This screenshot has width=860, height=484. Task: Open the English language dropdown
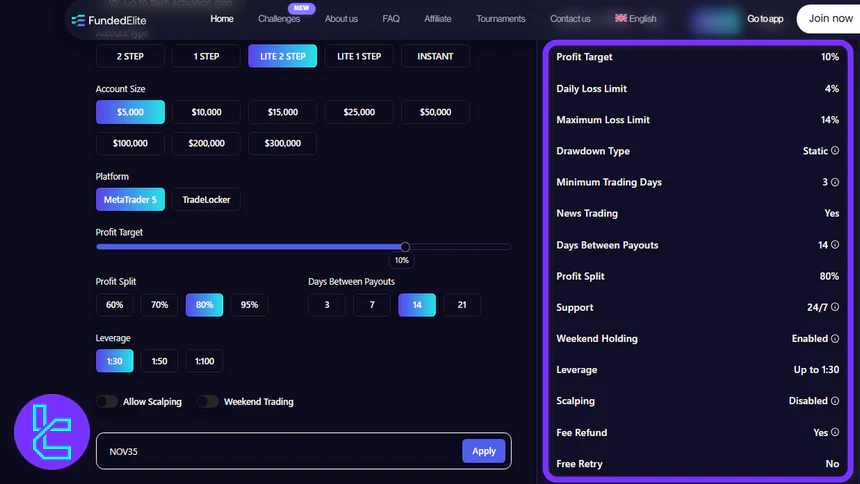pos(636,19)
